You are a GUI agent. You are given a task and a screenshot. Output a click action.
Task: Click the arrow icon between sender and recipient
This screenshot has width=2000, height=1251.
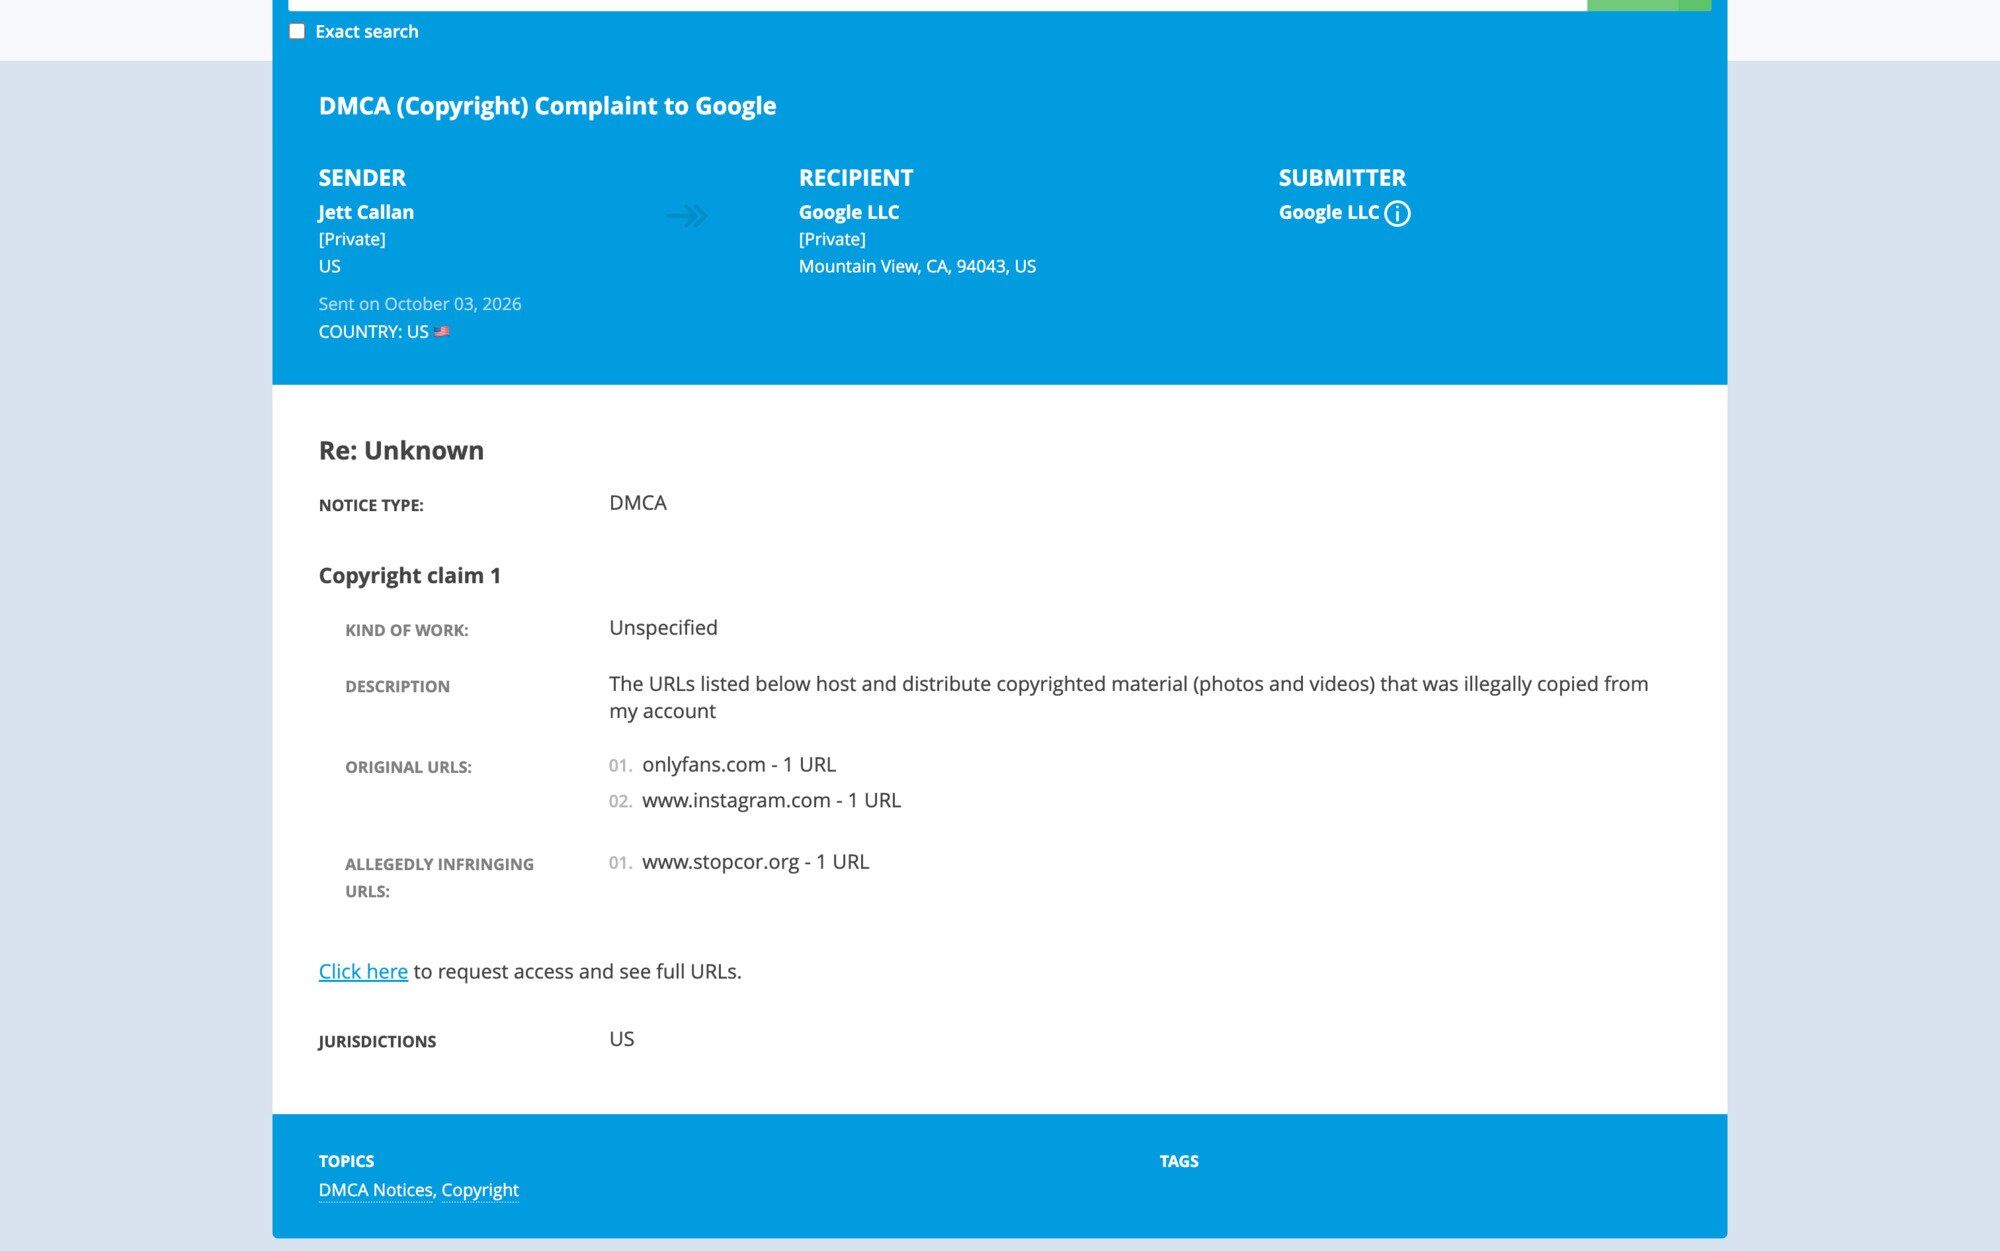coord(687,215)
